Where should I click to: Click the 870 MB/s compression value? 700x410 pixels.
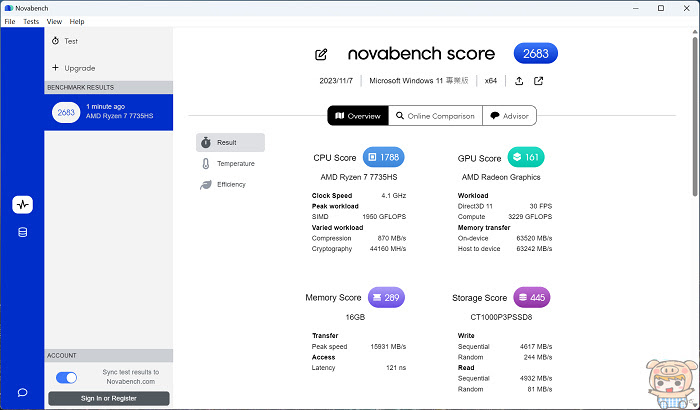click(x=392, y=238)
